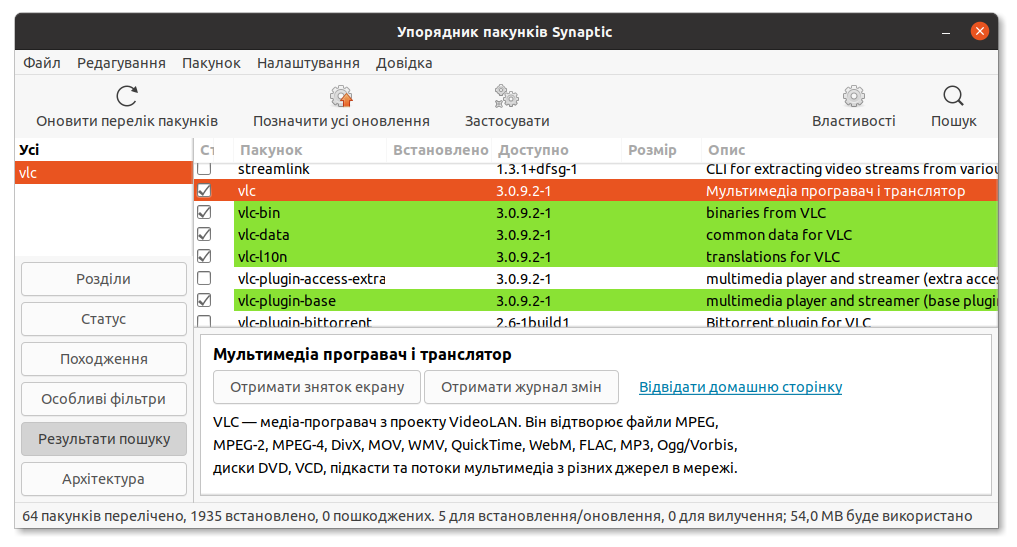
Task: Select the vlc-plugin-bittorrent package name
Action: (305, 321)
